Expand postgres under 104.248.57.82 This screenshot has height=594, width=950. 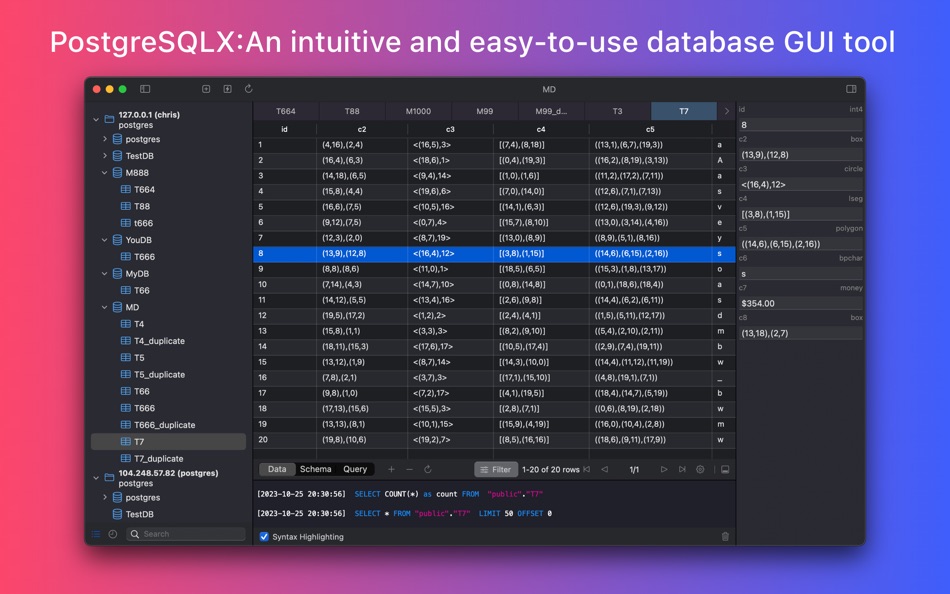click(105, 498)
